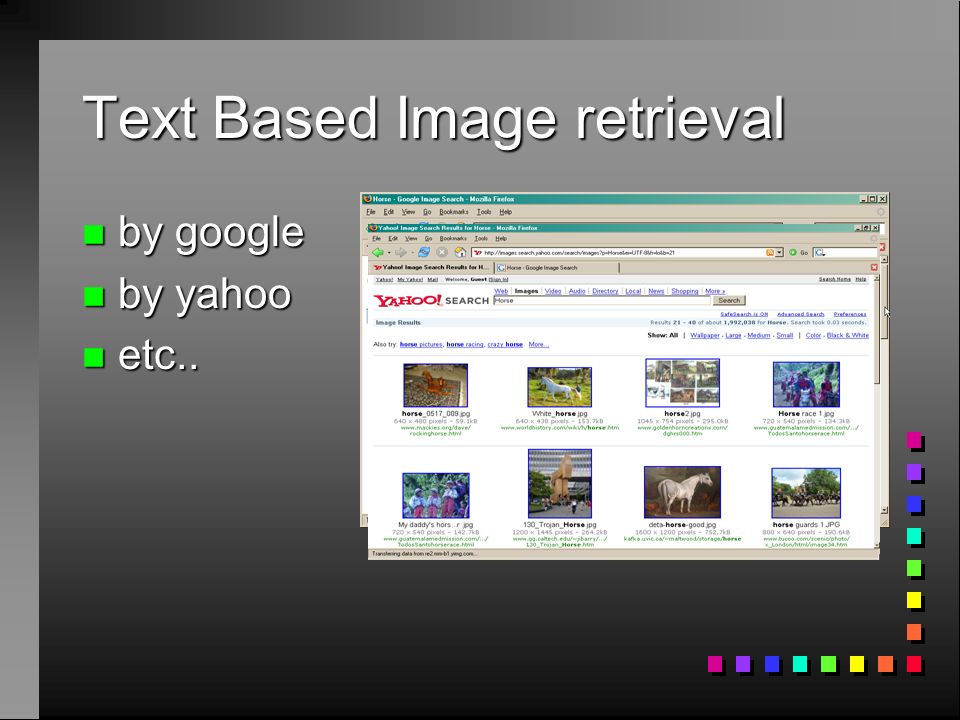The width and height of the screenshot is (960, 720).
Task: Open File menu in Google Image Search window
Action: point(371,212)
